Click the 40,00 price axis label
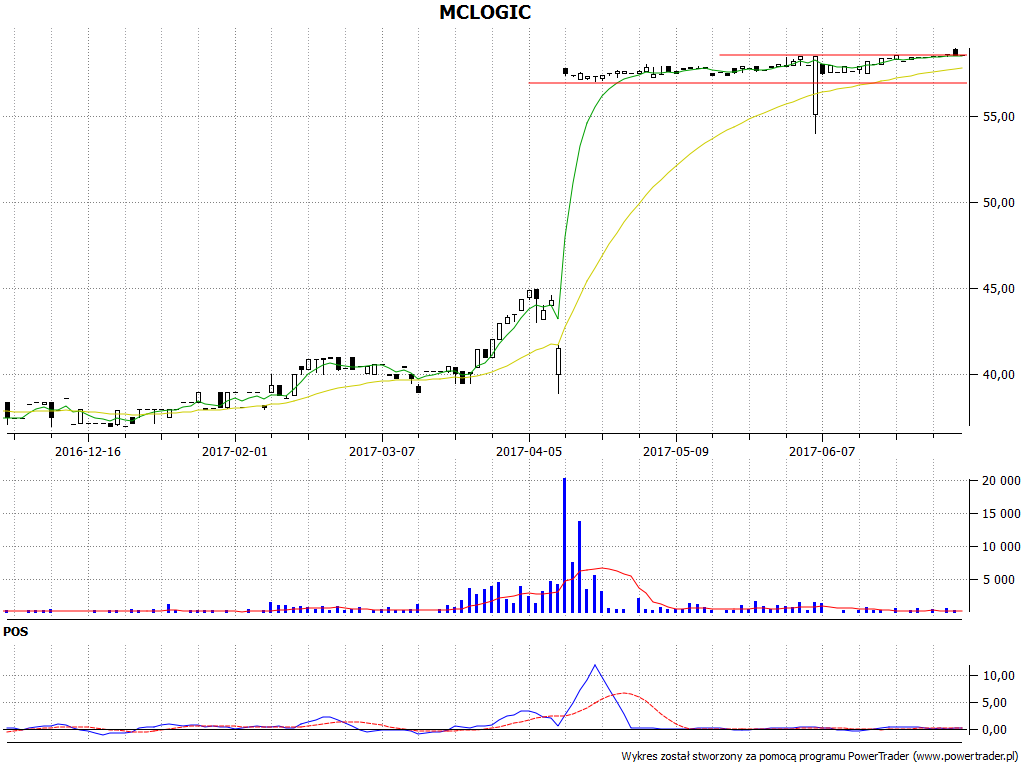Image resolution: width=1024 pixels, height=768 pixels. click(x=999, y=375)
